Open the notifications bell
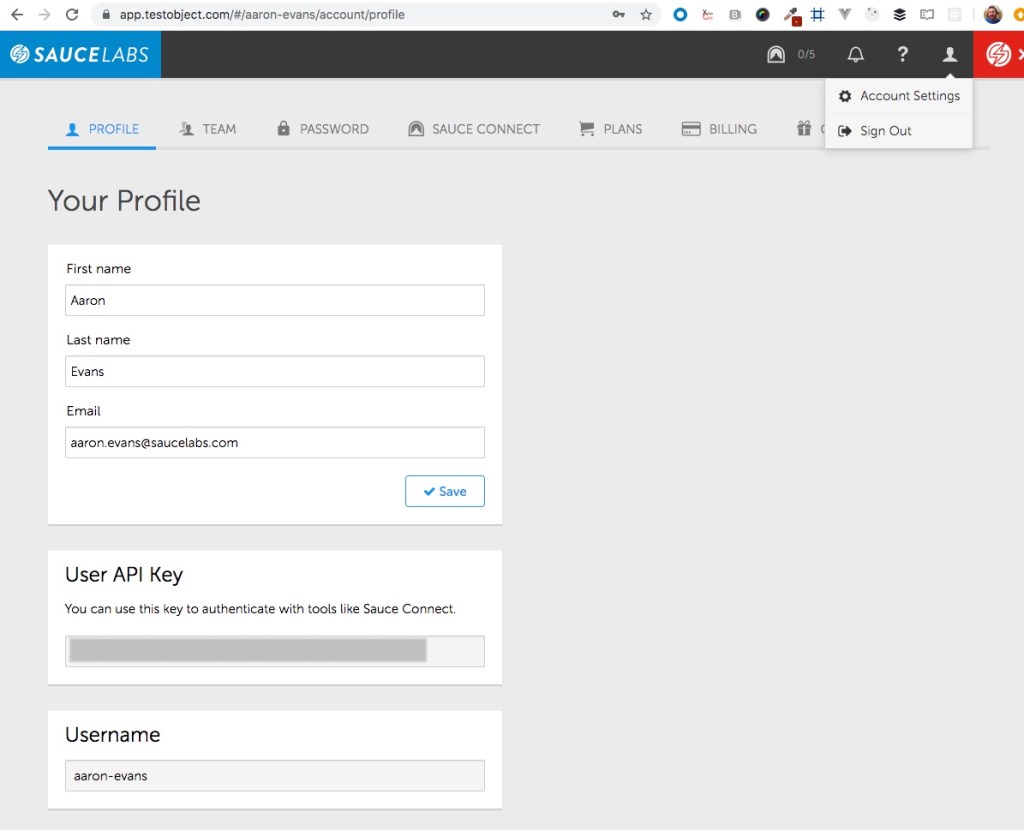Screen dimensions: 1024x830 point(855,55)
